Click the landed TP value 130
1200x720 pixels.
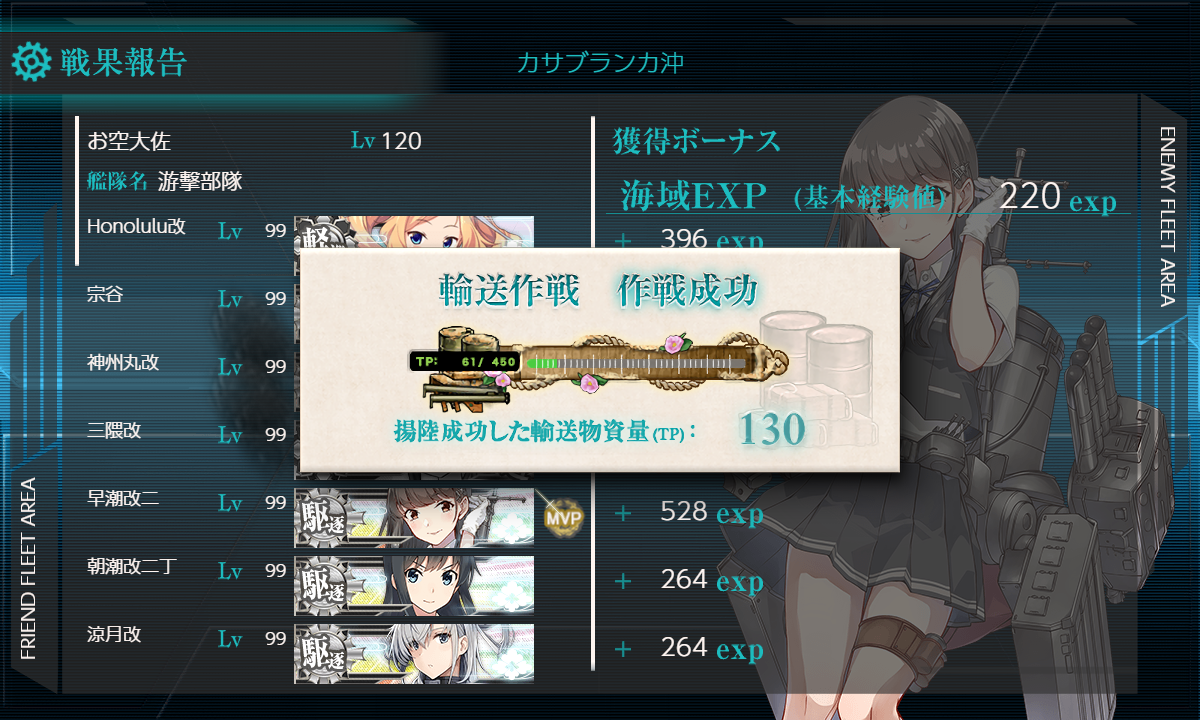tap(772, 429)
